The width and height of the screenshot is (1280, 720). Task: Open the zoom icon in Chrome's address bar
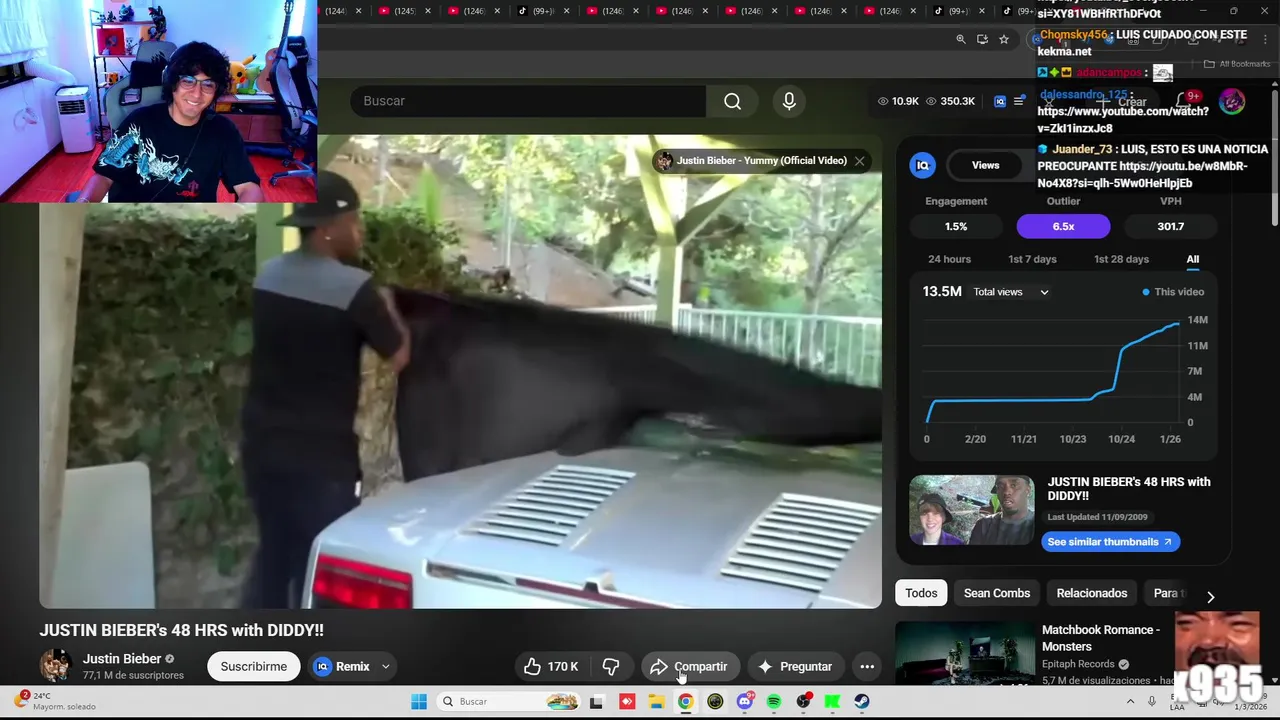point(961,39)
